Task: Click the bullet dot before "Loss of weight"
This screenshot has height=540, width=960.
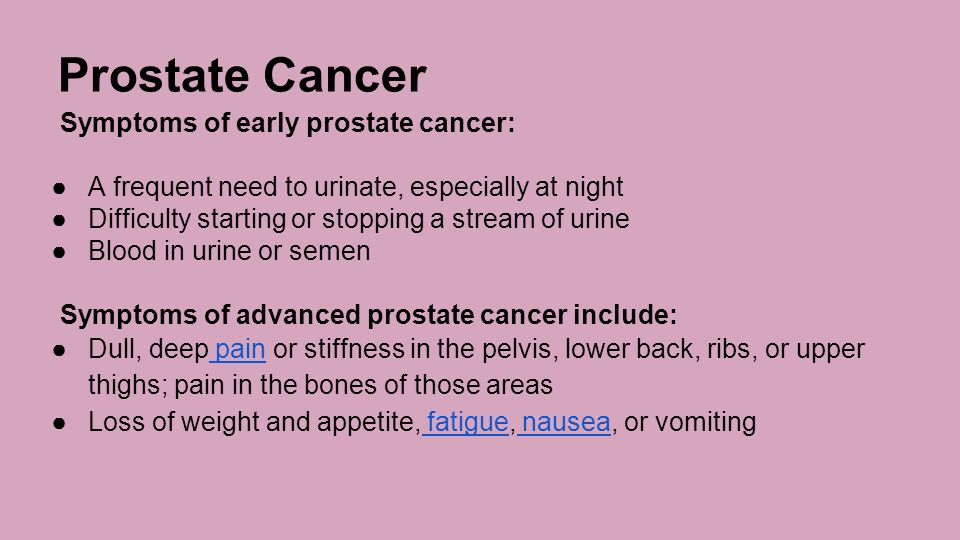Action: pos(59,423)
